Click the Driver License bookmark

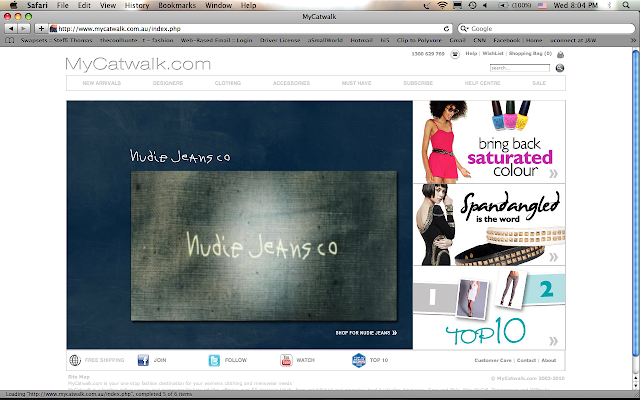click(280, 40)
